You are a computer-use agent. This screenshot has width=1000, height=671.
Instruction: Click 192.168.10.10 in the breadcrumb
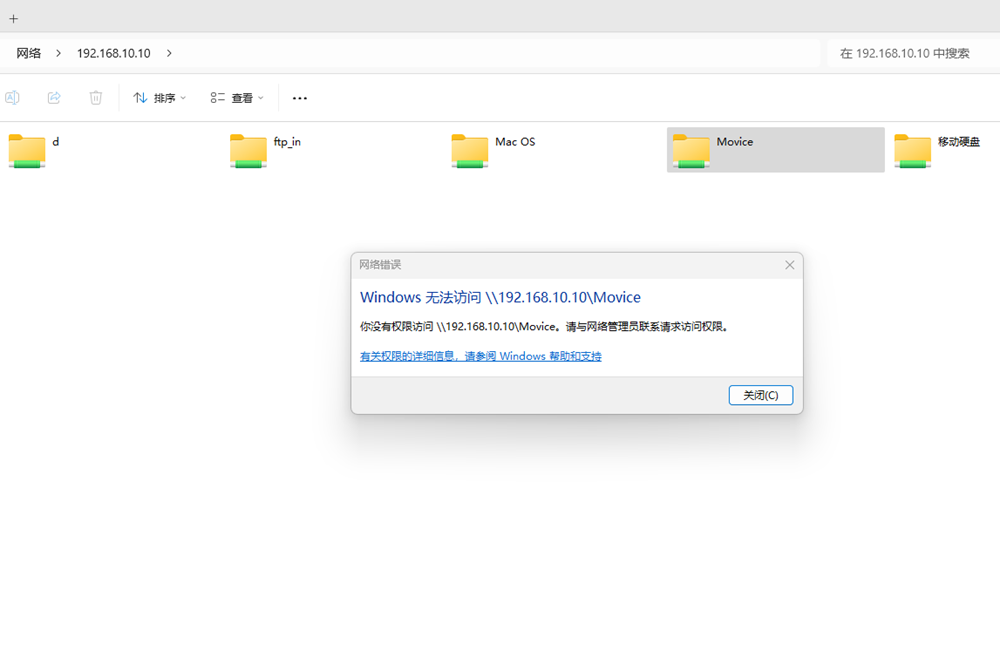pyautogui.click(x=114, y=54)
